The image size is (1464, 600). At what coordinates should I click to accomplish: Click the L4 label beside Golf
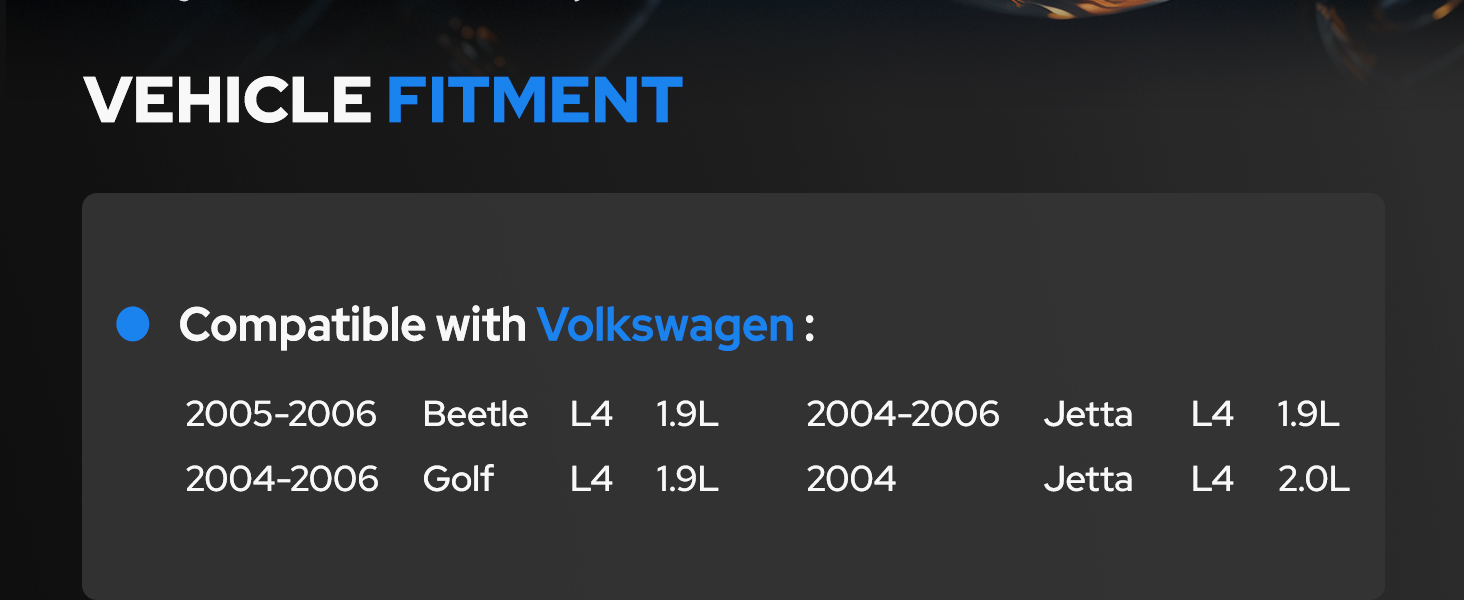[x=592, y=479]
